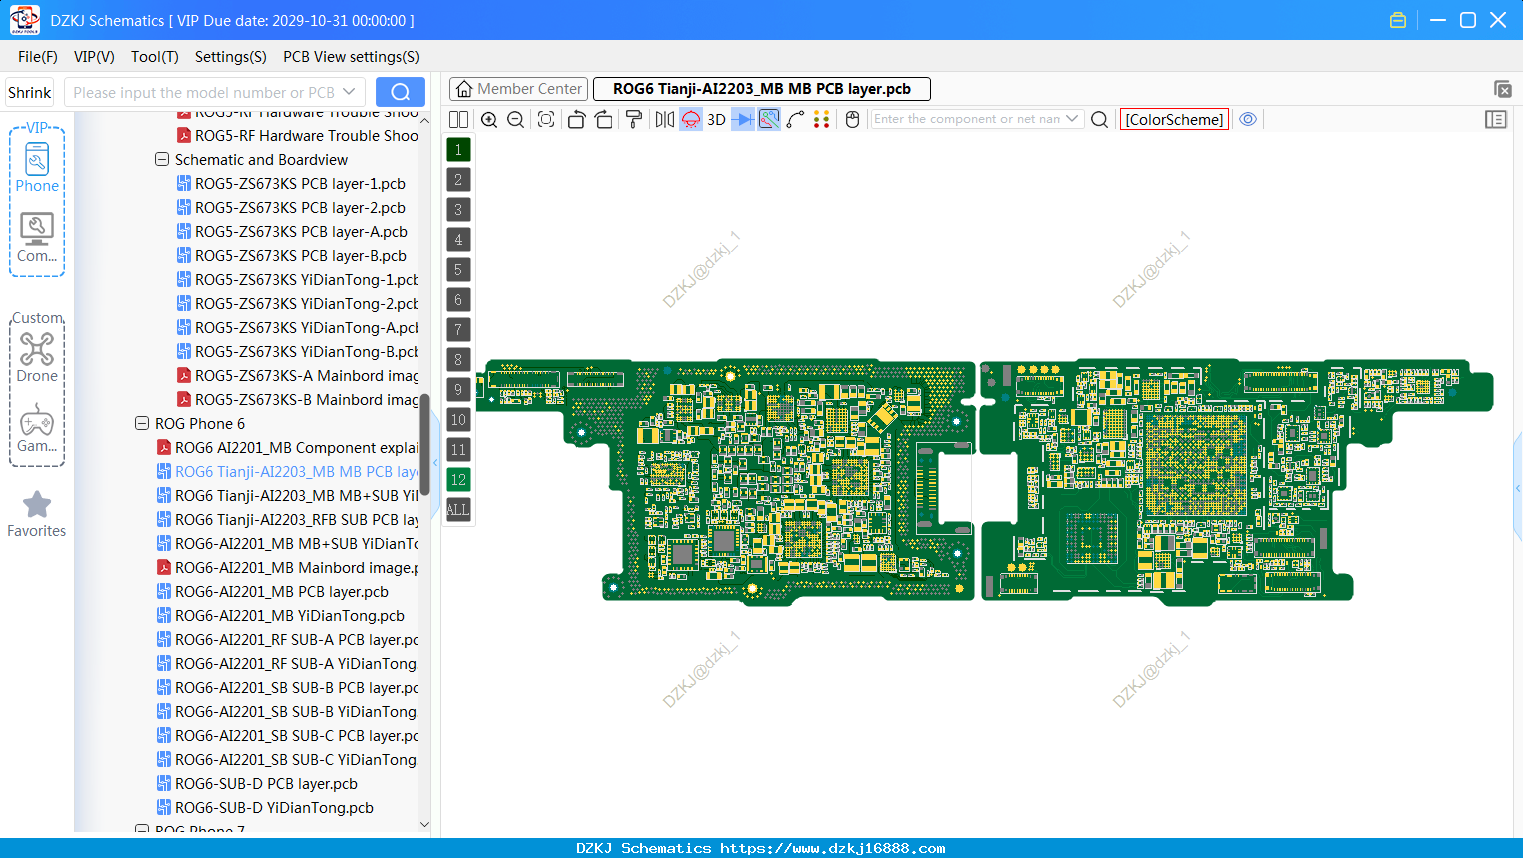
Task: Show PCB layer 12
Action: click(458, 480)
